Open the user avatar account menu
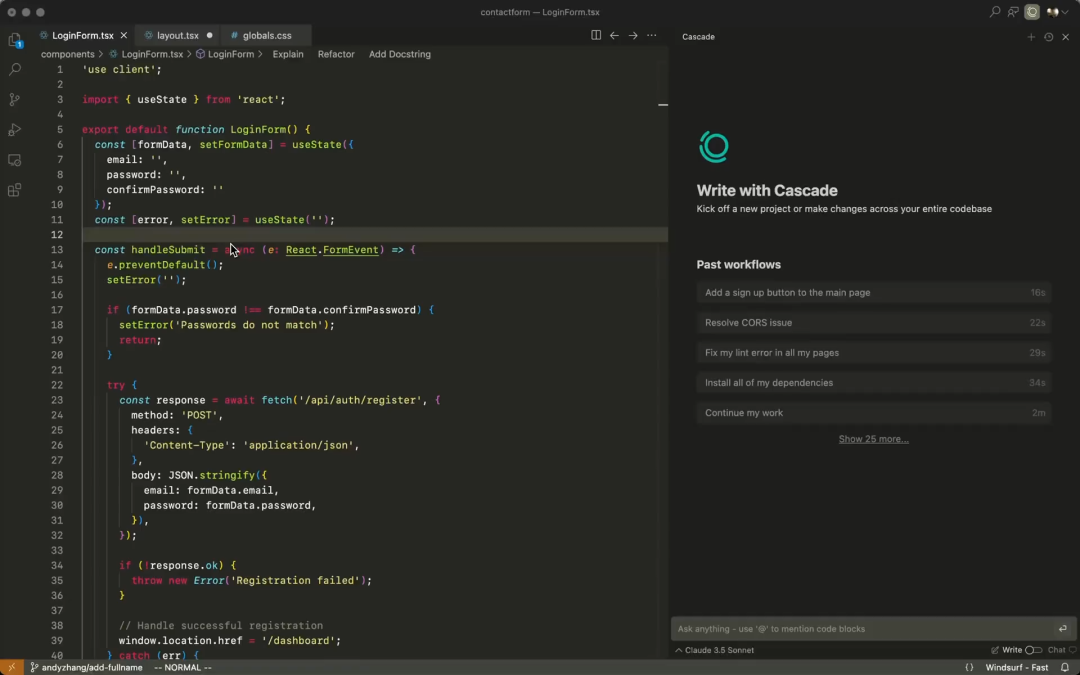1080x675 pixels. [x=1057, y=12]
